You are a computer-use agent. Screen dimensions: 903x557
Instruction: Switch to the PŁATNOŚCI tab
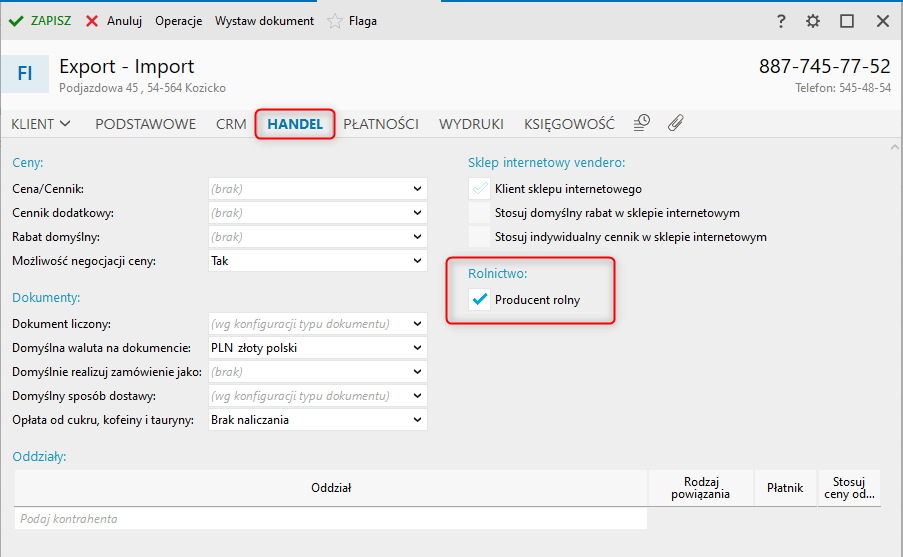381,124
